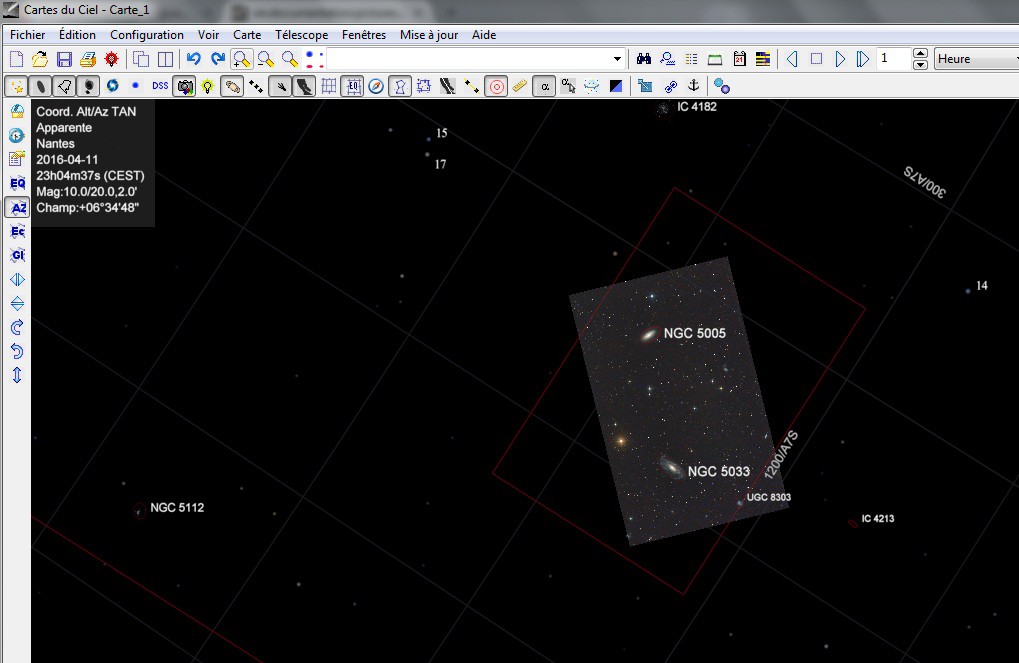The height and width of the screenshot is (663, 1019).
Task: Step time backward with the left triangle
Action: pyautogui.click(x=792, y=59)
